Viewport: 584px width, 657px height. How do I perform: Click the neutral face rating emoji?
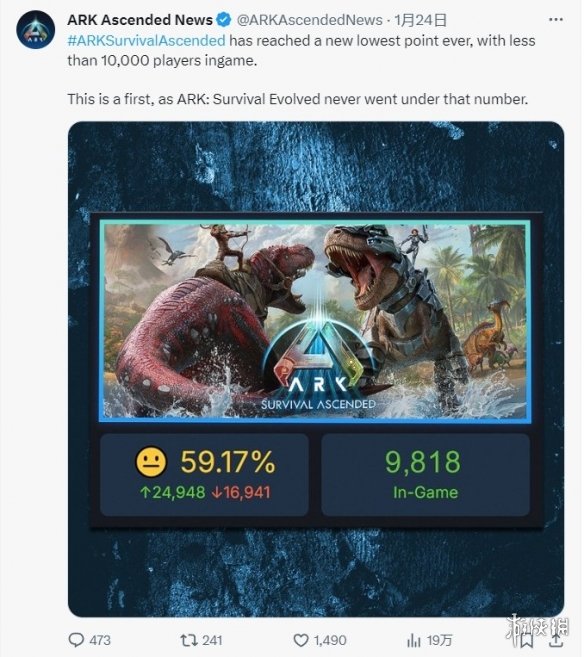151,462
